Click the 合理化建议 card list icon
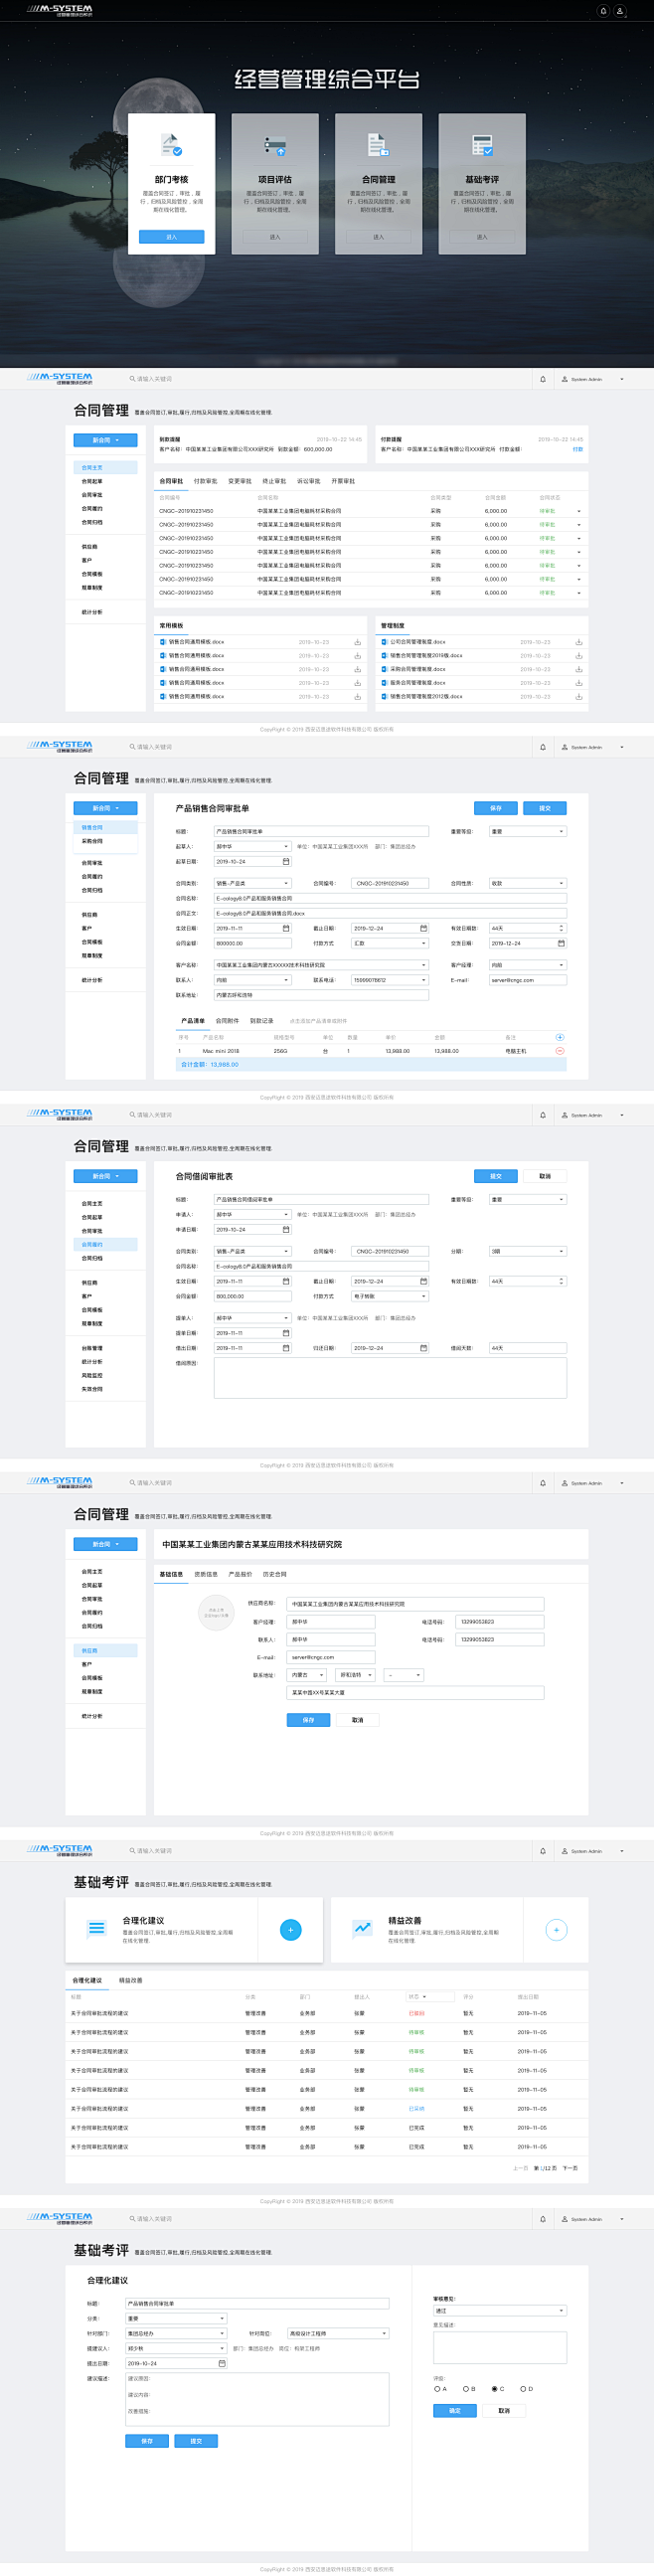The image size is (654, 2576). pyautogui.click(x=97, y=1928)
